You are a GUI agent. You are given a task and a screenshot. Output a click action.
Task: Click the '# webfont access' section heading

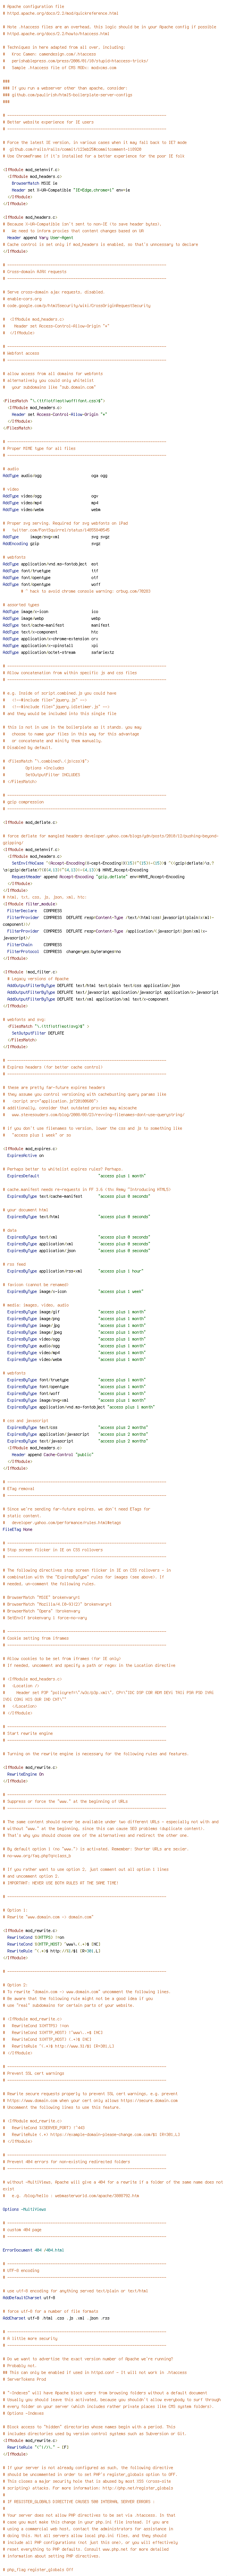(x=21, y=353)
